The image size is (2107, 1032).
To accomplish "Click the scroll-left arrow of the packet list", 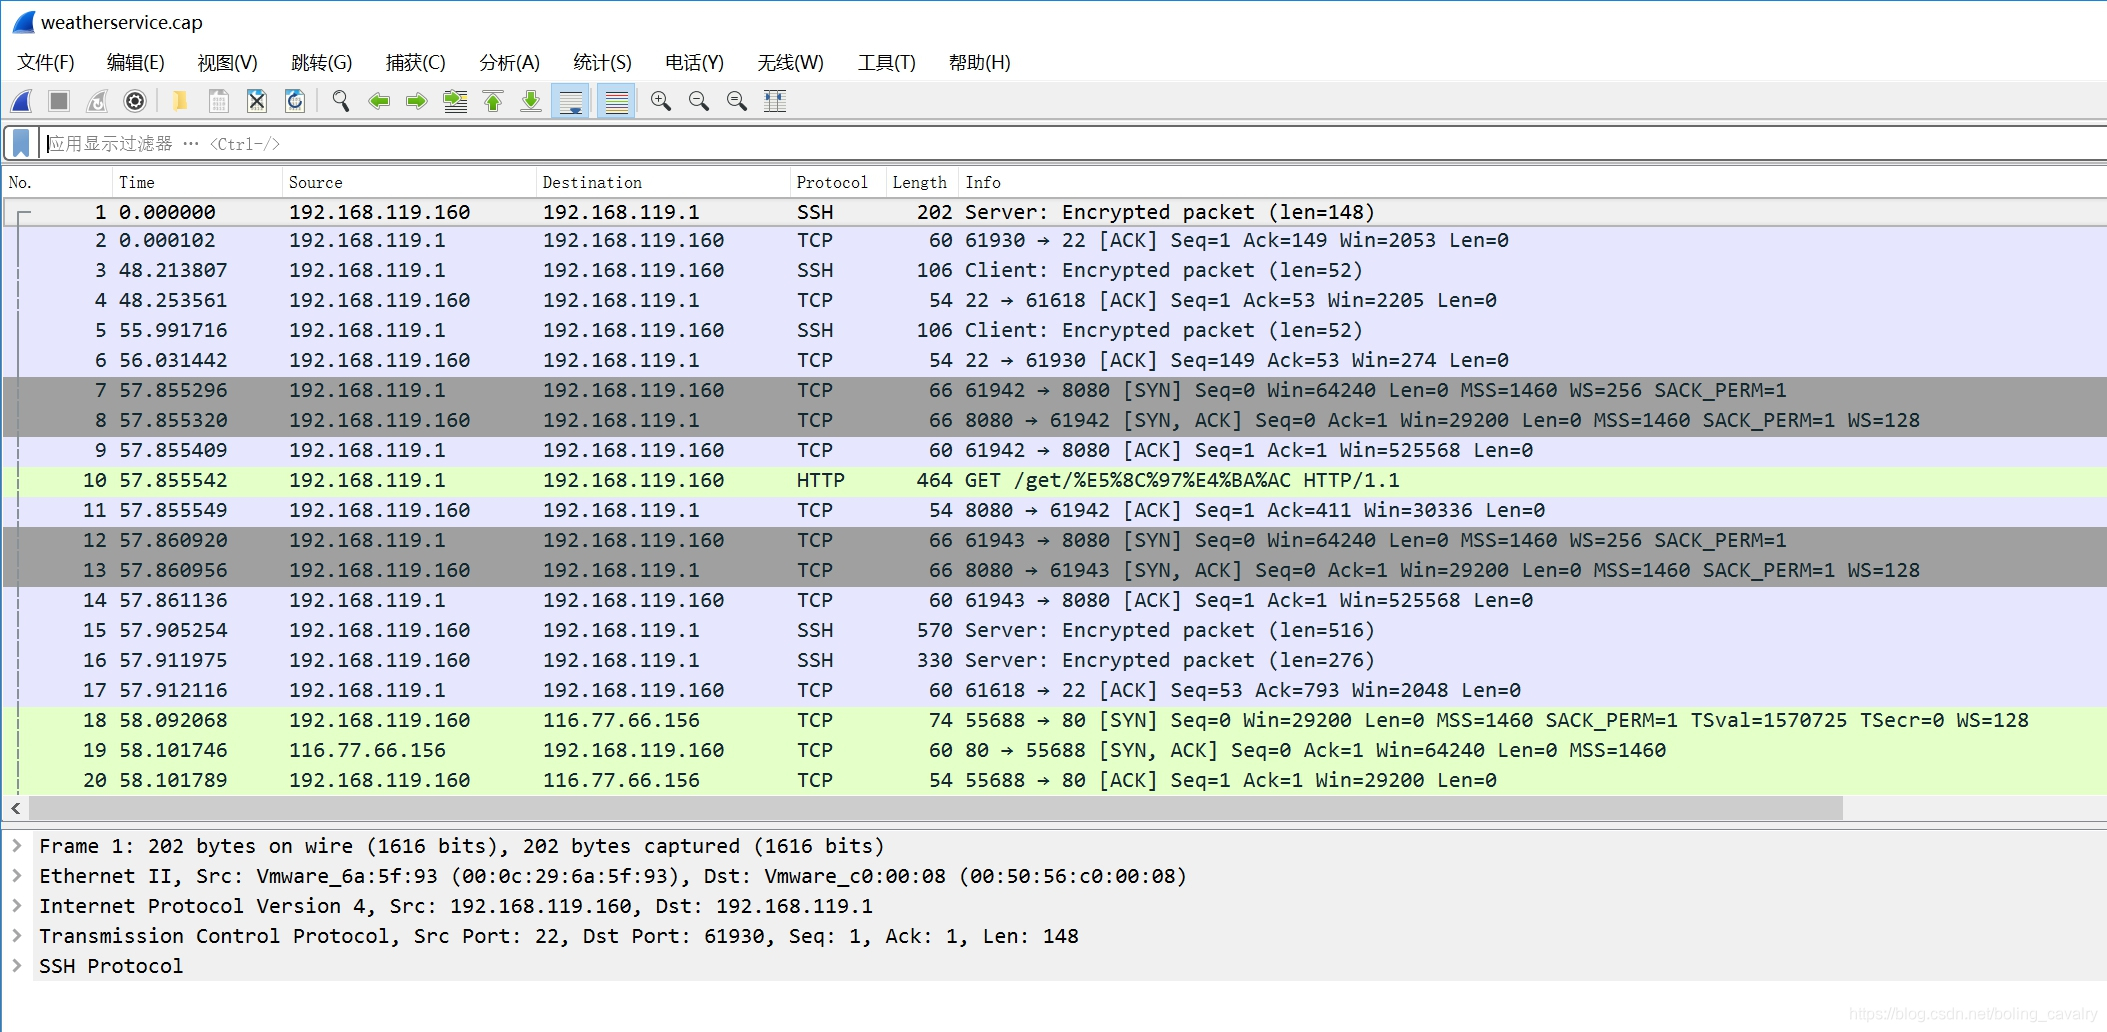I will [x=16, y=808].
